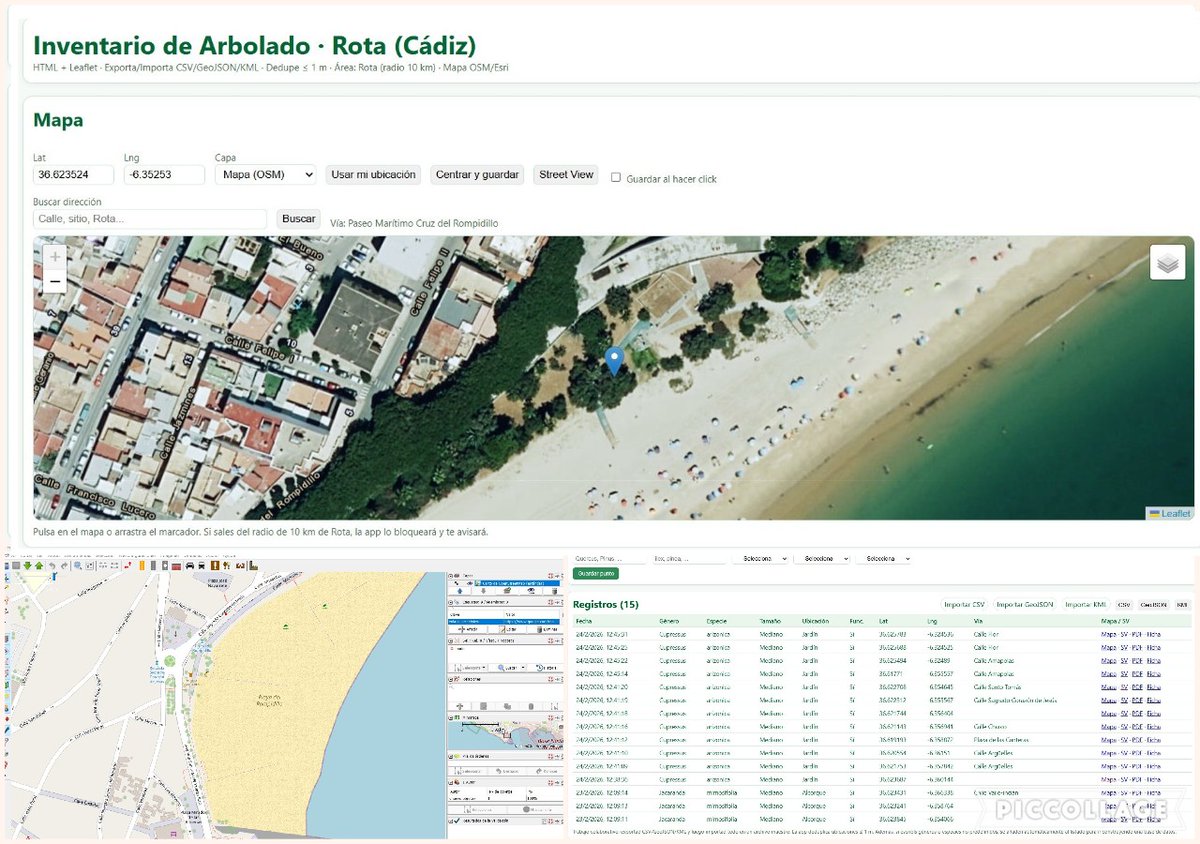Open the Leaflet attribution link
1200x844 pixels.
pyautogui.click(x=1176, y=514)
